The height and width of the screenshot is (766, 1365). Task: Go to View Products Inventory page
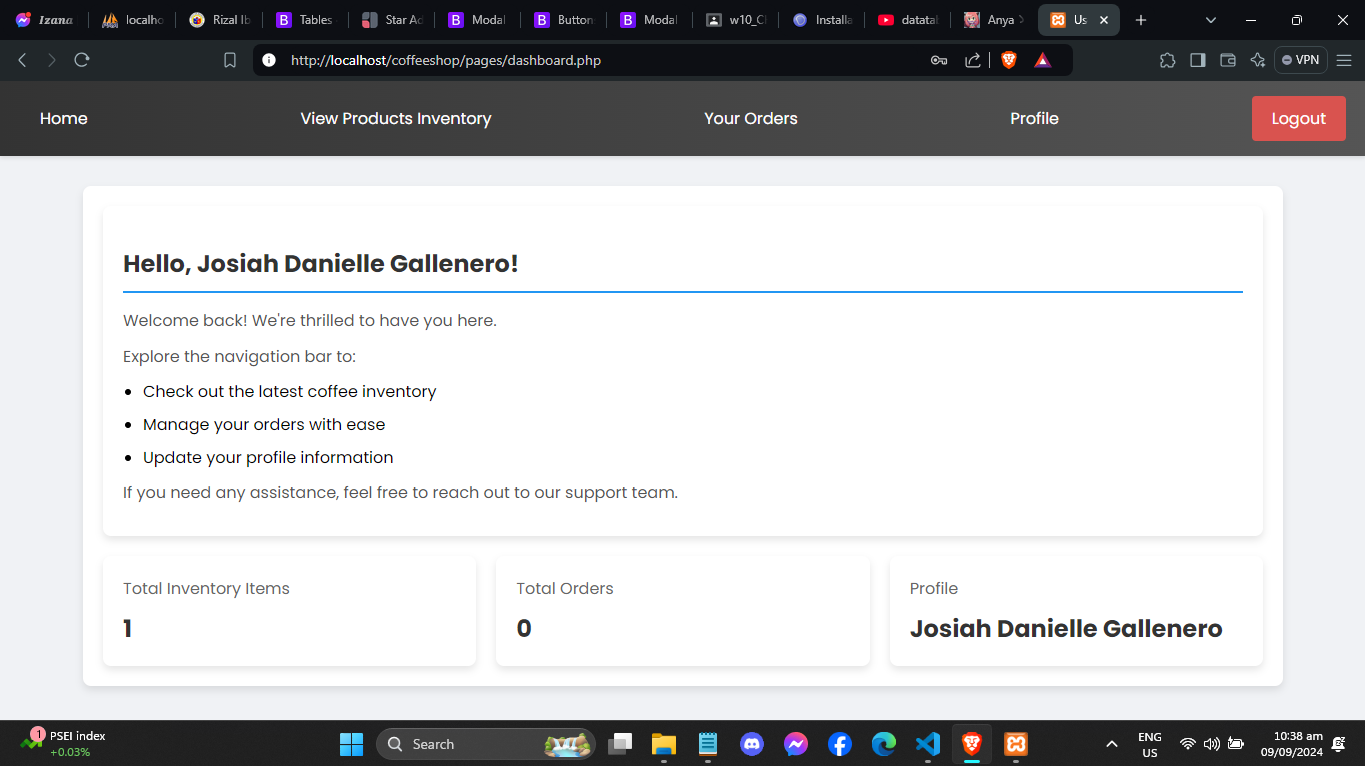395,118
